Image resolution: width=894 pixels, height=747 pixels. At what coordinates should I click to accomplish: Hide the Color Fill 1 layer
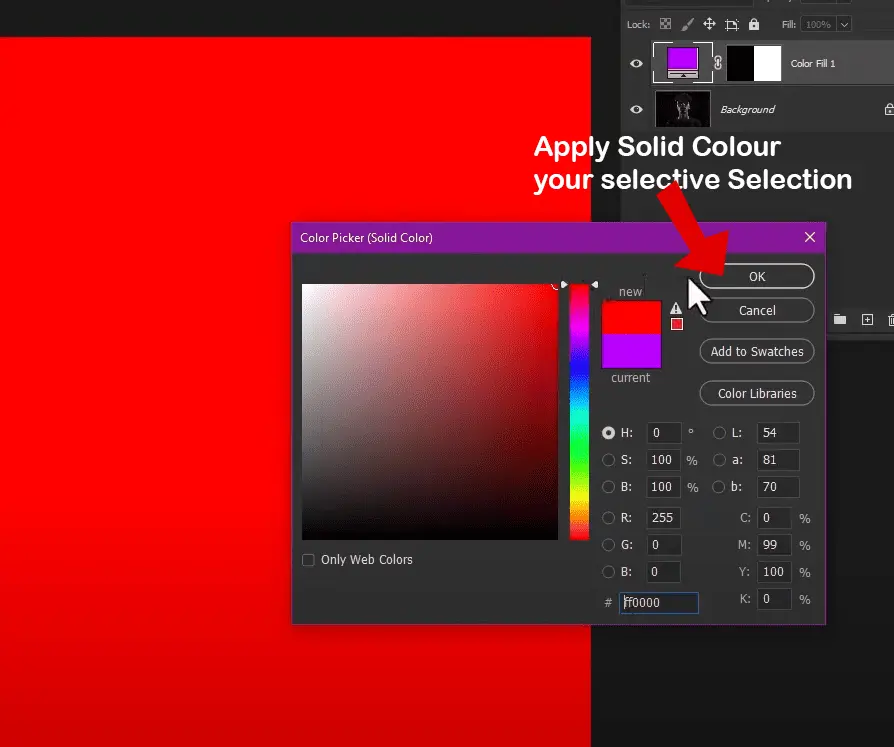click(x=636, y=62)
